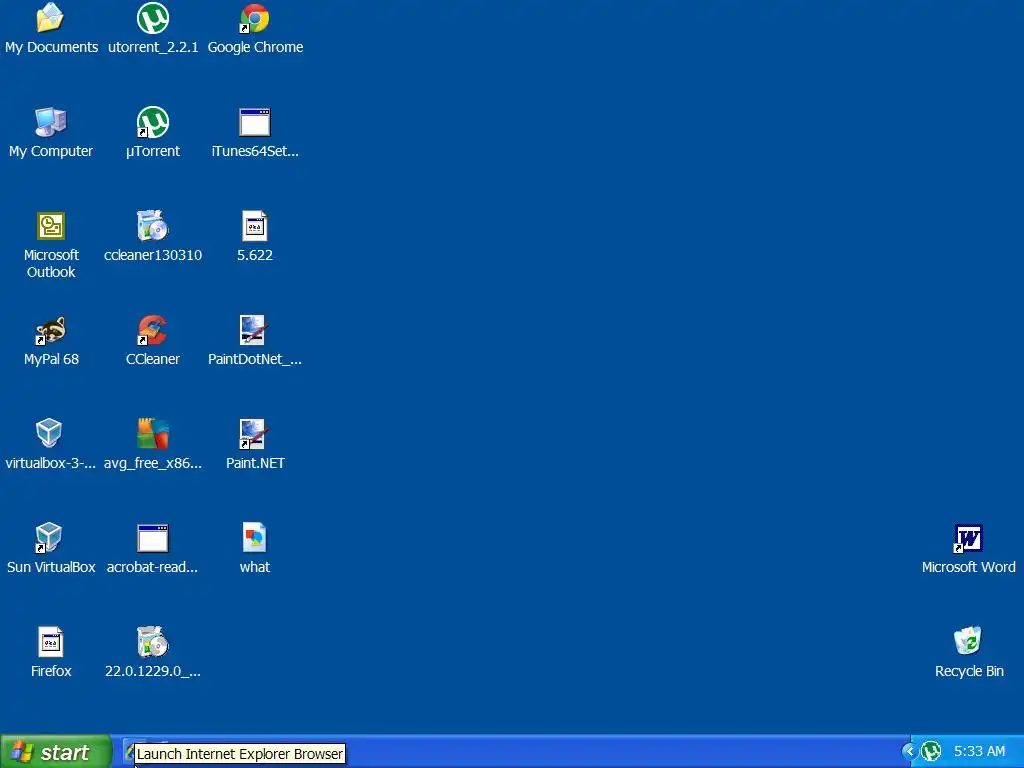The image size is (1024, 768).
Task: Expand hidden system tray icons arrow
Action: click(908, 751)
